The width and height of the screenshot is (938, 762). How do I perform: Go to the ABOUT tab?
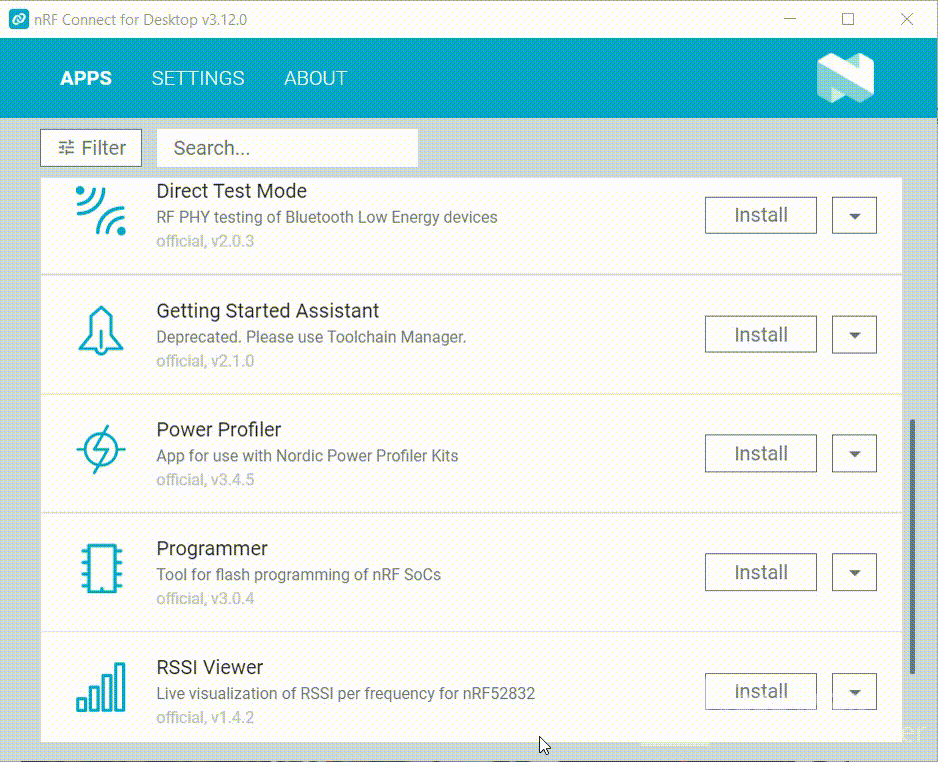point(315,78)
